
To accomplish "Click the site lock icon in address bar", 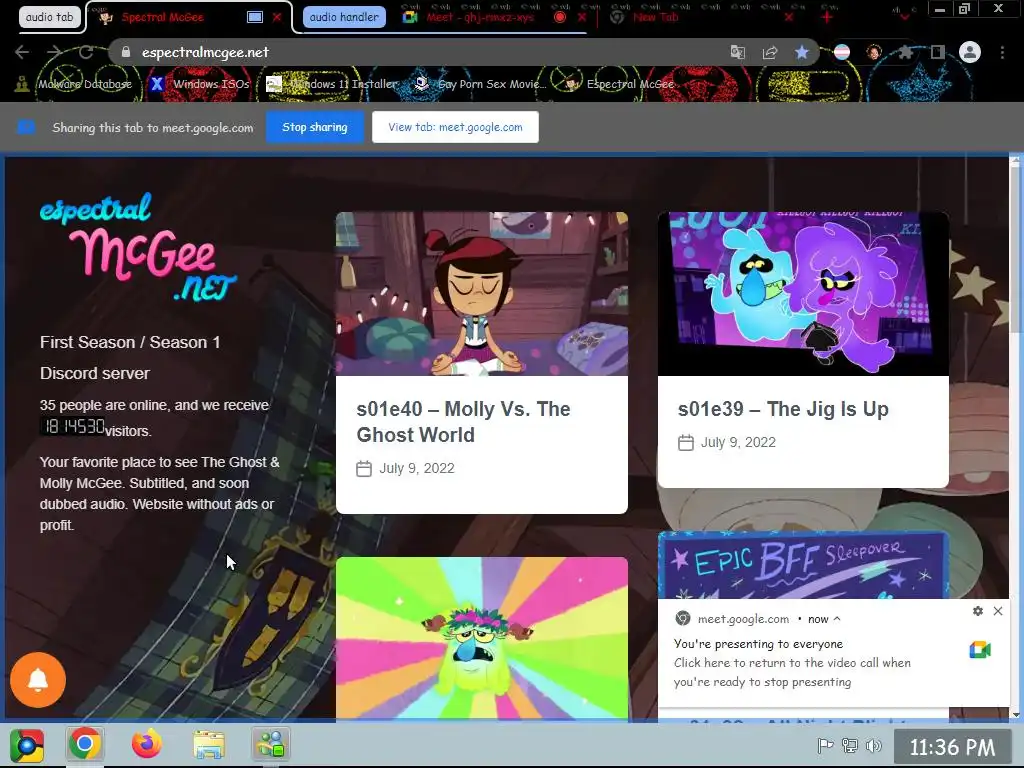I will (126, 52).
